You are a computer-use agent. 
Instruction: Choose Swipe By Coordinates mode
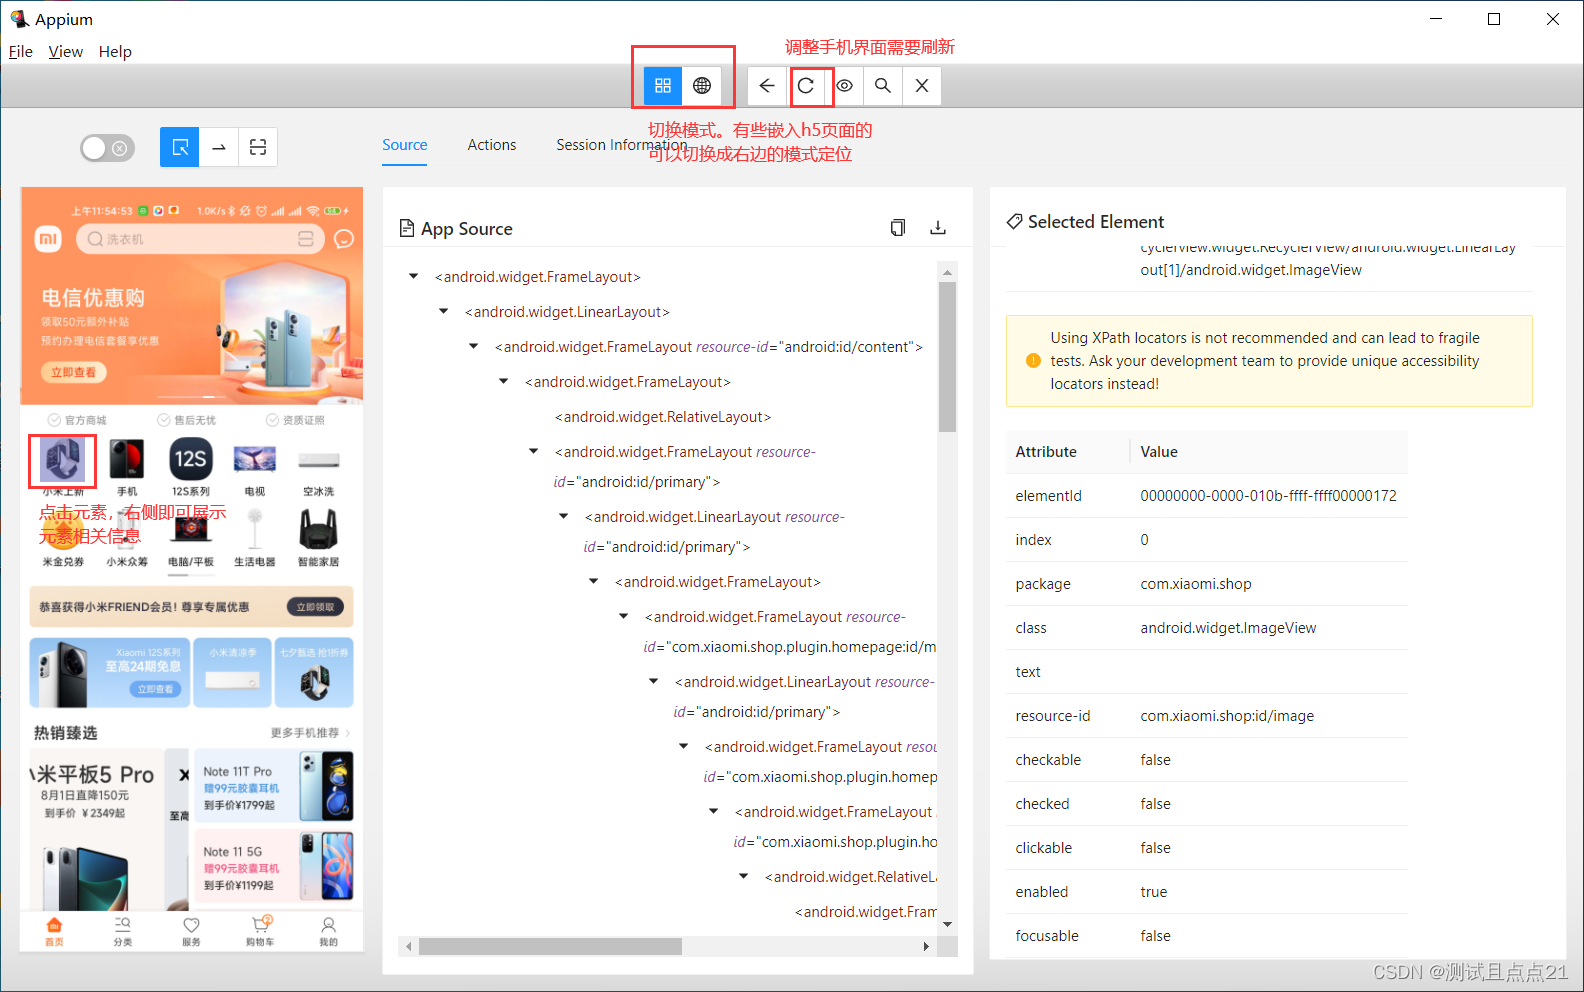pyautogui.click(x=219, y=148)
